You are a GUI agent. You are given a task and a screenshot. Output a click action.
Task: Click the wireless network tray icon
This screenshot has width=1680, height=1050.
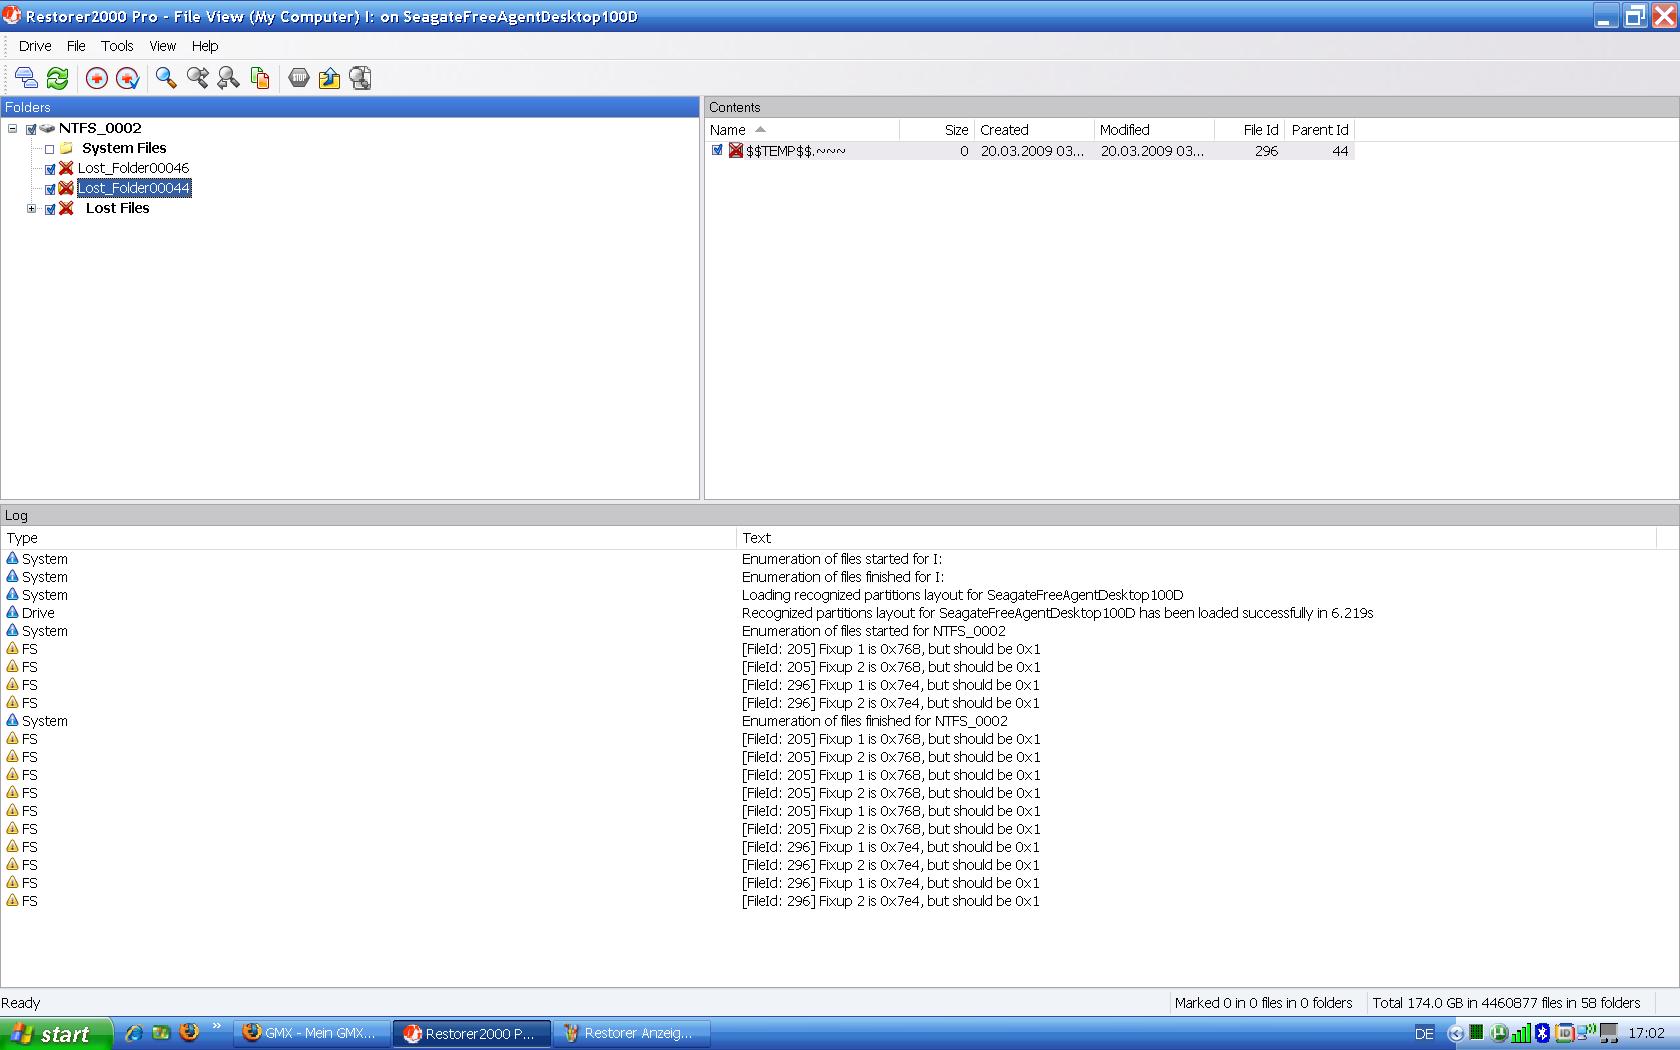point(1587,1033)
